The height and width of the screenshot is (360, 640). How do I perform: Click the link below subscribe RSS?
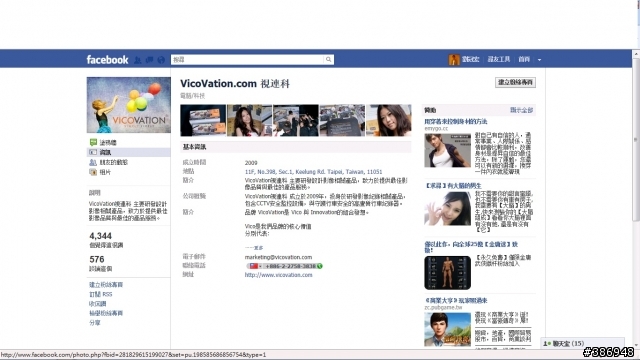click(x=98, y=304)
